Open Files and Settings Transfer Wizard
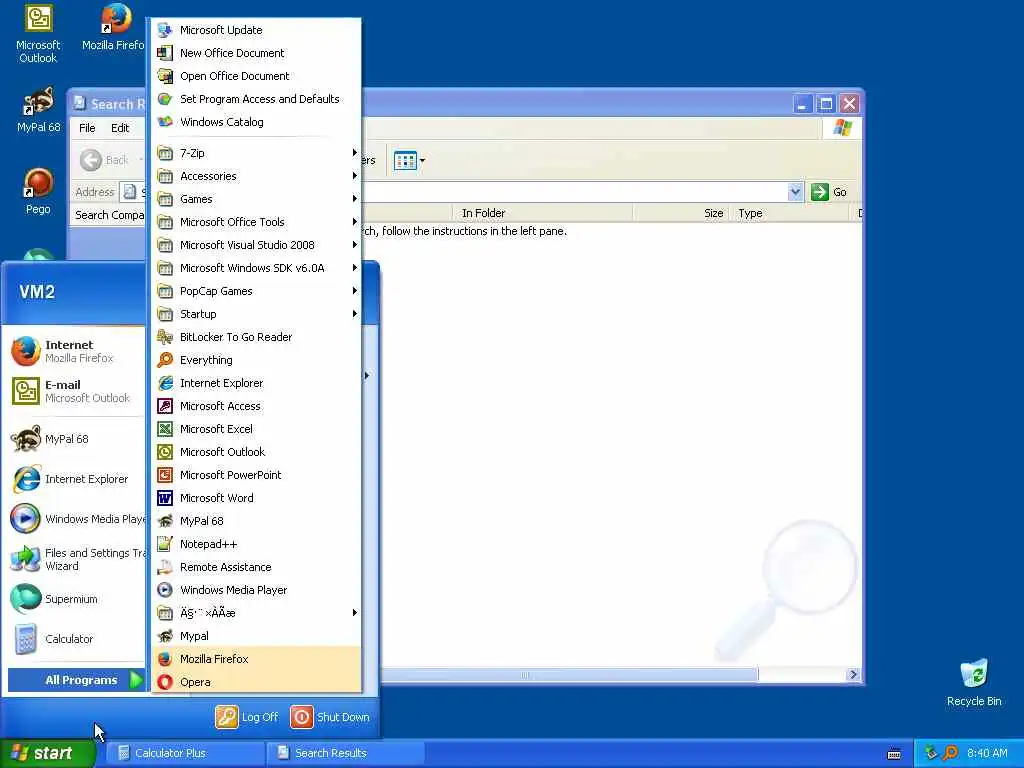Image resolution: width=1024 pixels, height=768 pixels. pos(75,559)
